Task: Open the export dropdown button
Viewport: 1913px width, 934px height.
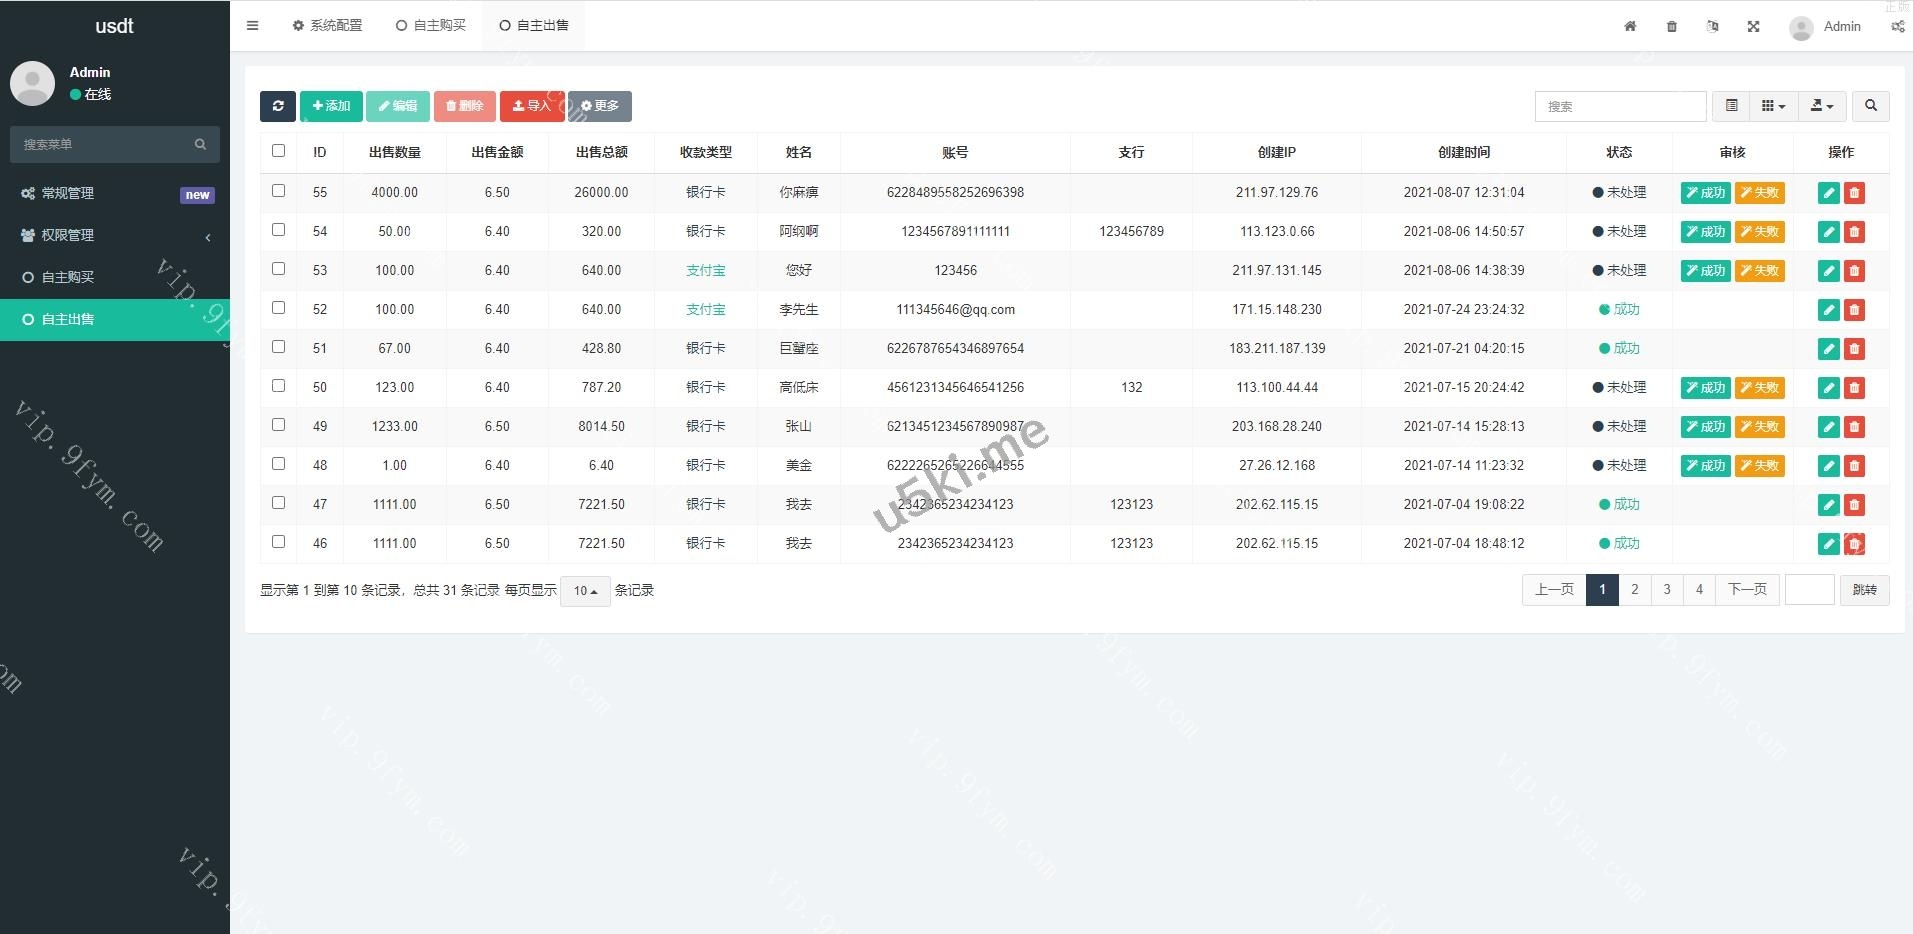Action: [x=1821, y=106]
